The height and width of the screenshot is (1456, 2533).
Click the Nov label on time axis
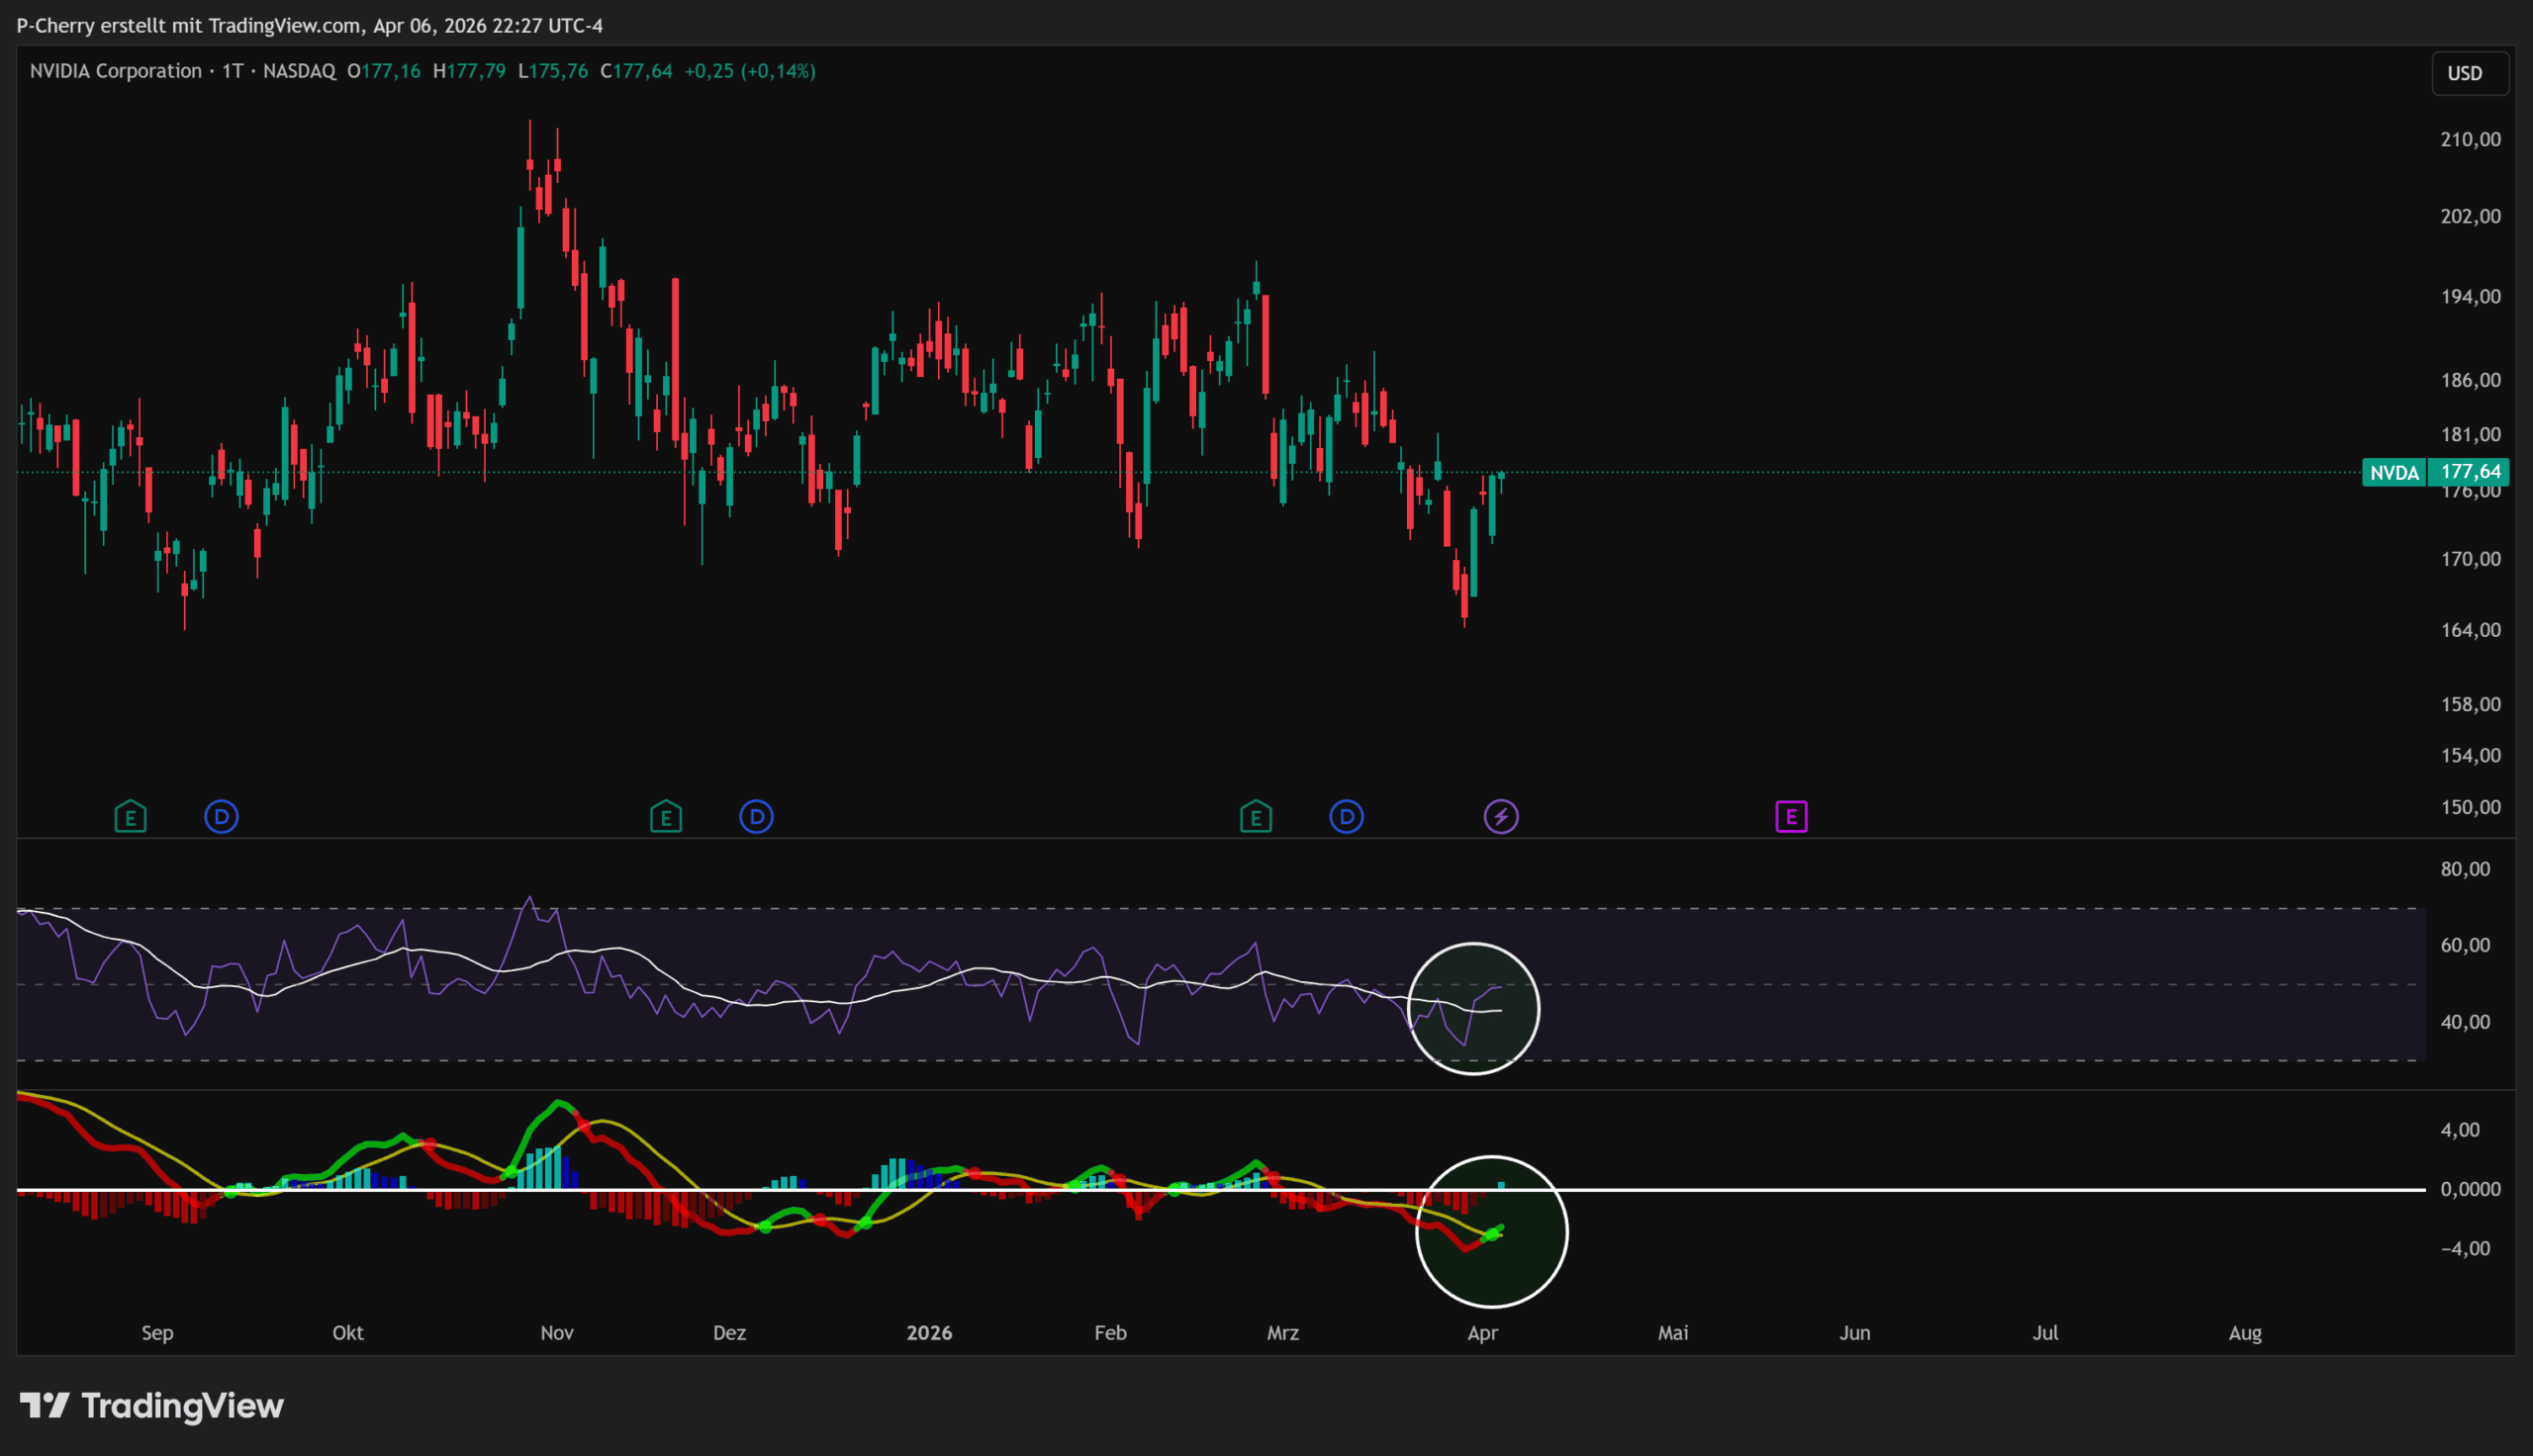pyautogui.click(x=557, y=1333)
